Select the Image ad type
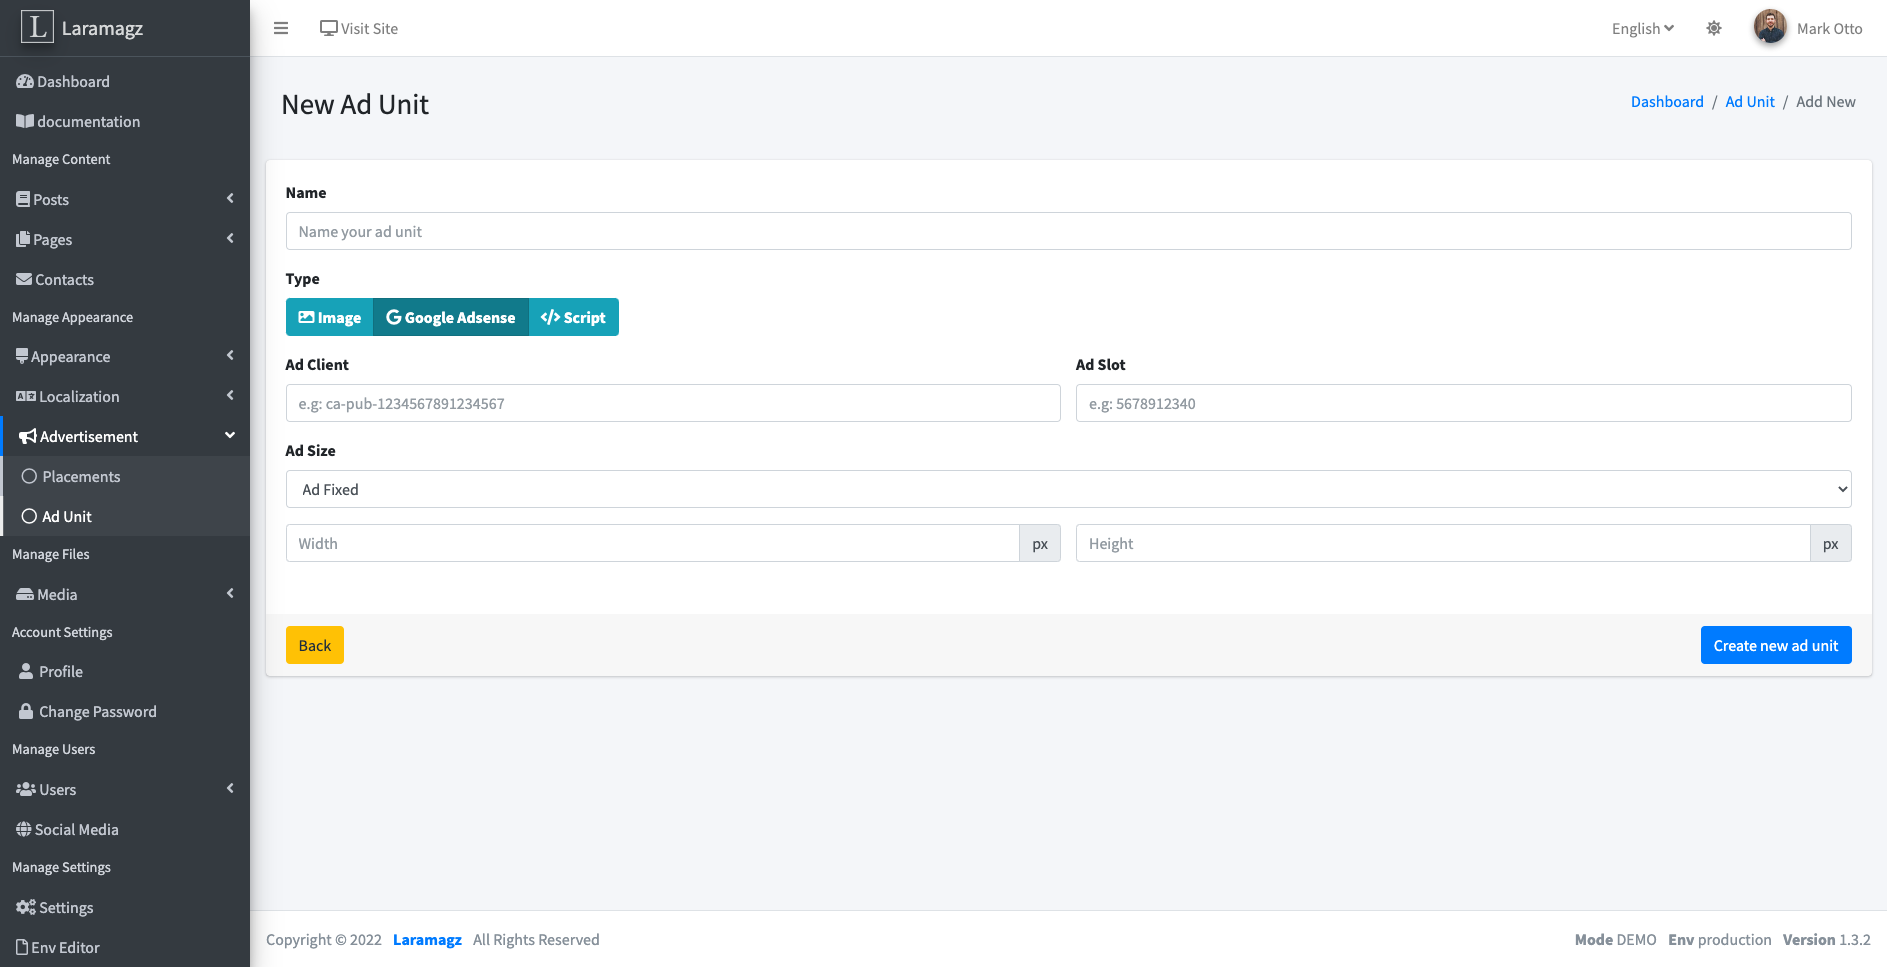 [329, 317]
